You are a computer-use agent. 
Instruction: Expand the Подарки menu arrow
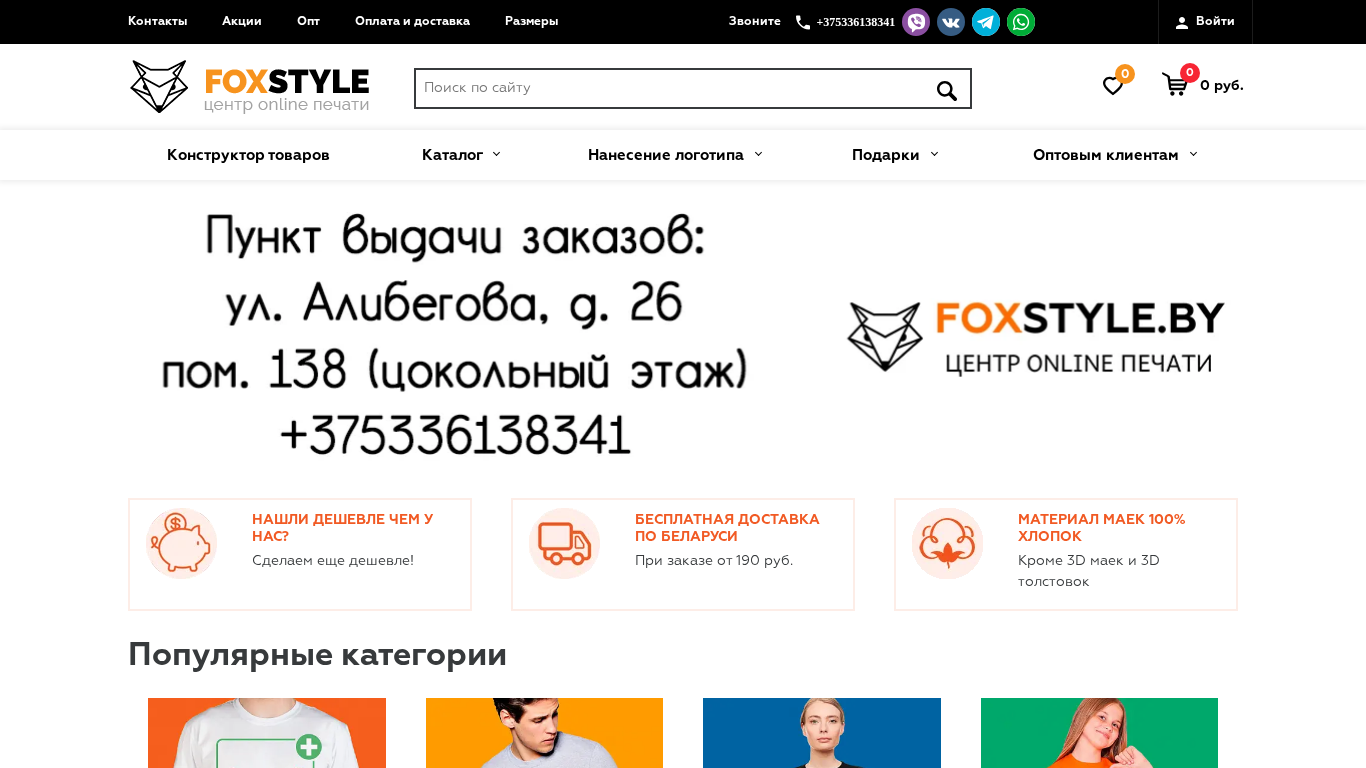pos(934,154)
